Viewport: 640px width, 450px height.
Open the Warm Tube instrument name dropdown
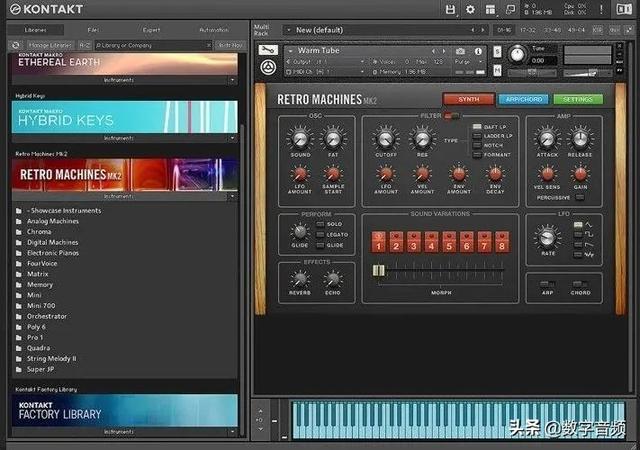click(x=290, y=51)
